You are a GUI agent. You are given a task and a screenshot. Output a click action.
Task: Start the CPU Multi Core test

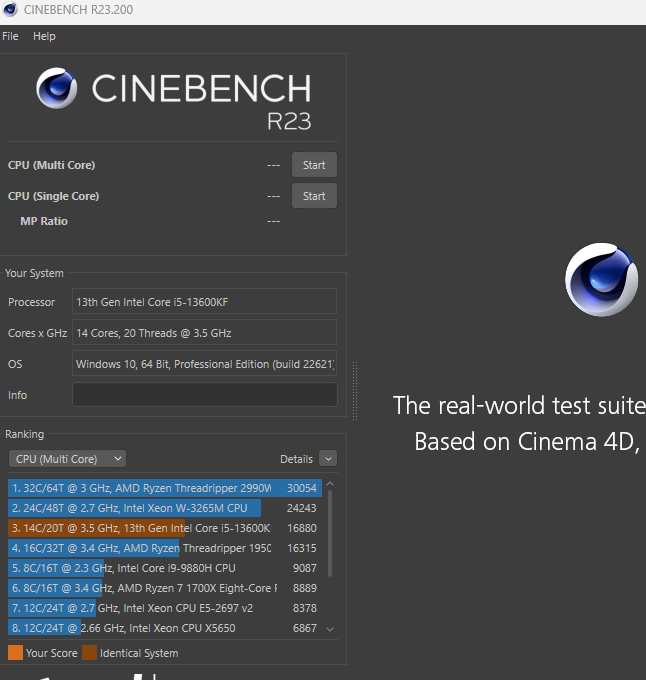[314, 165]
